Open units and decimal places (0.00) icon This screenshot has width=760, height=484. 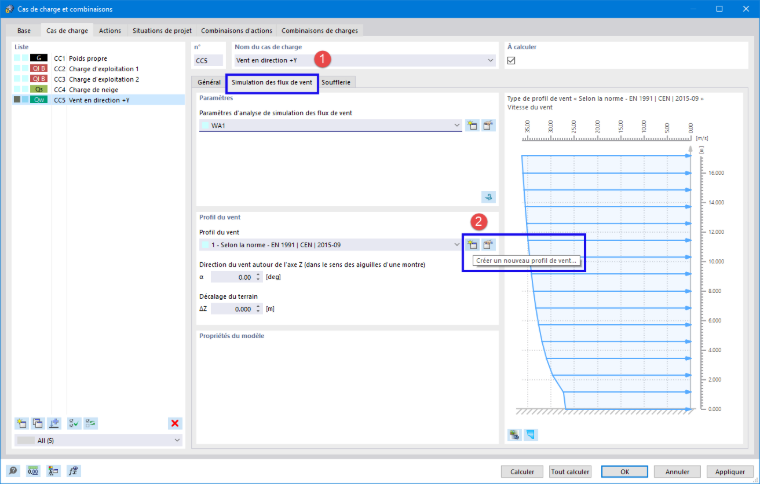coord(33,470)
